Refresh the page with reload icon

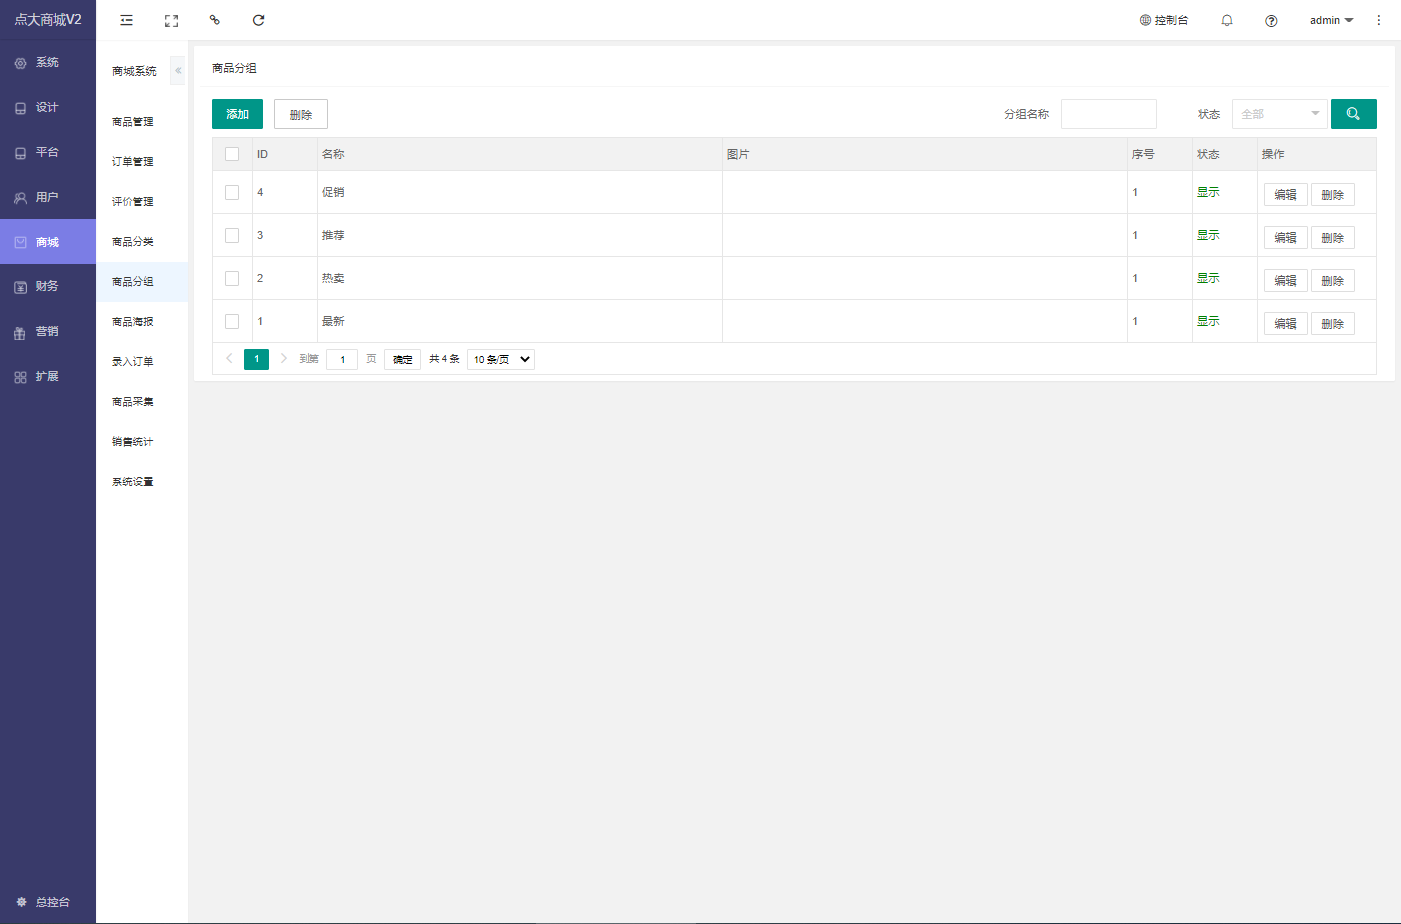[x=258, y=20]
